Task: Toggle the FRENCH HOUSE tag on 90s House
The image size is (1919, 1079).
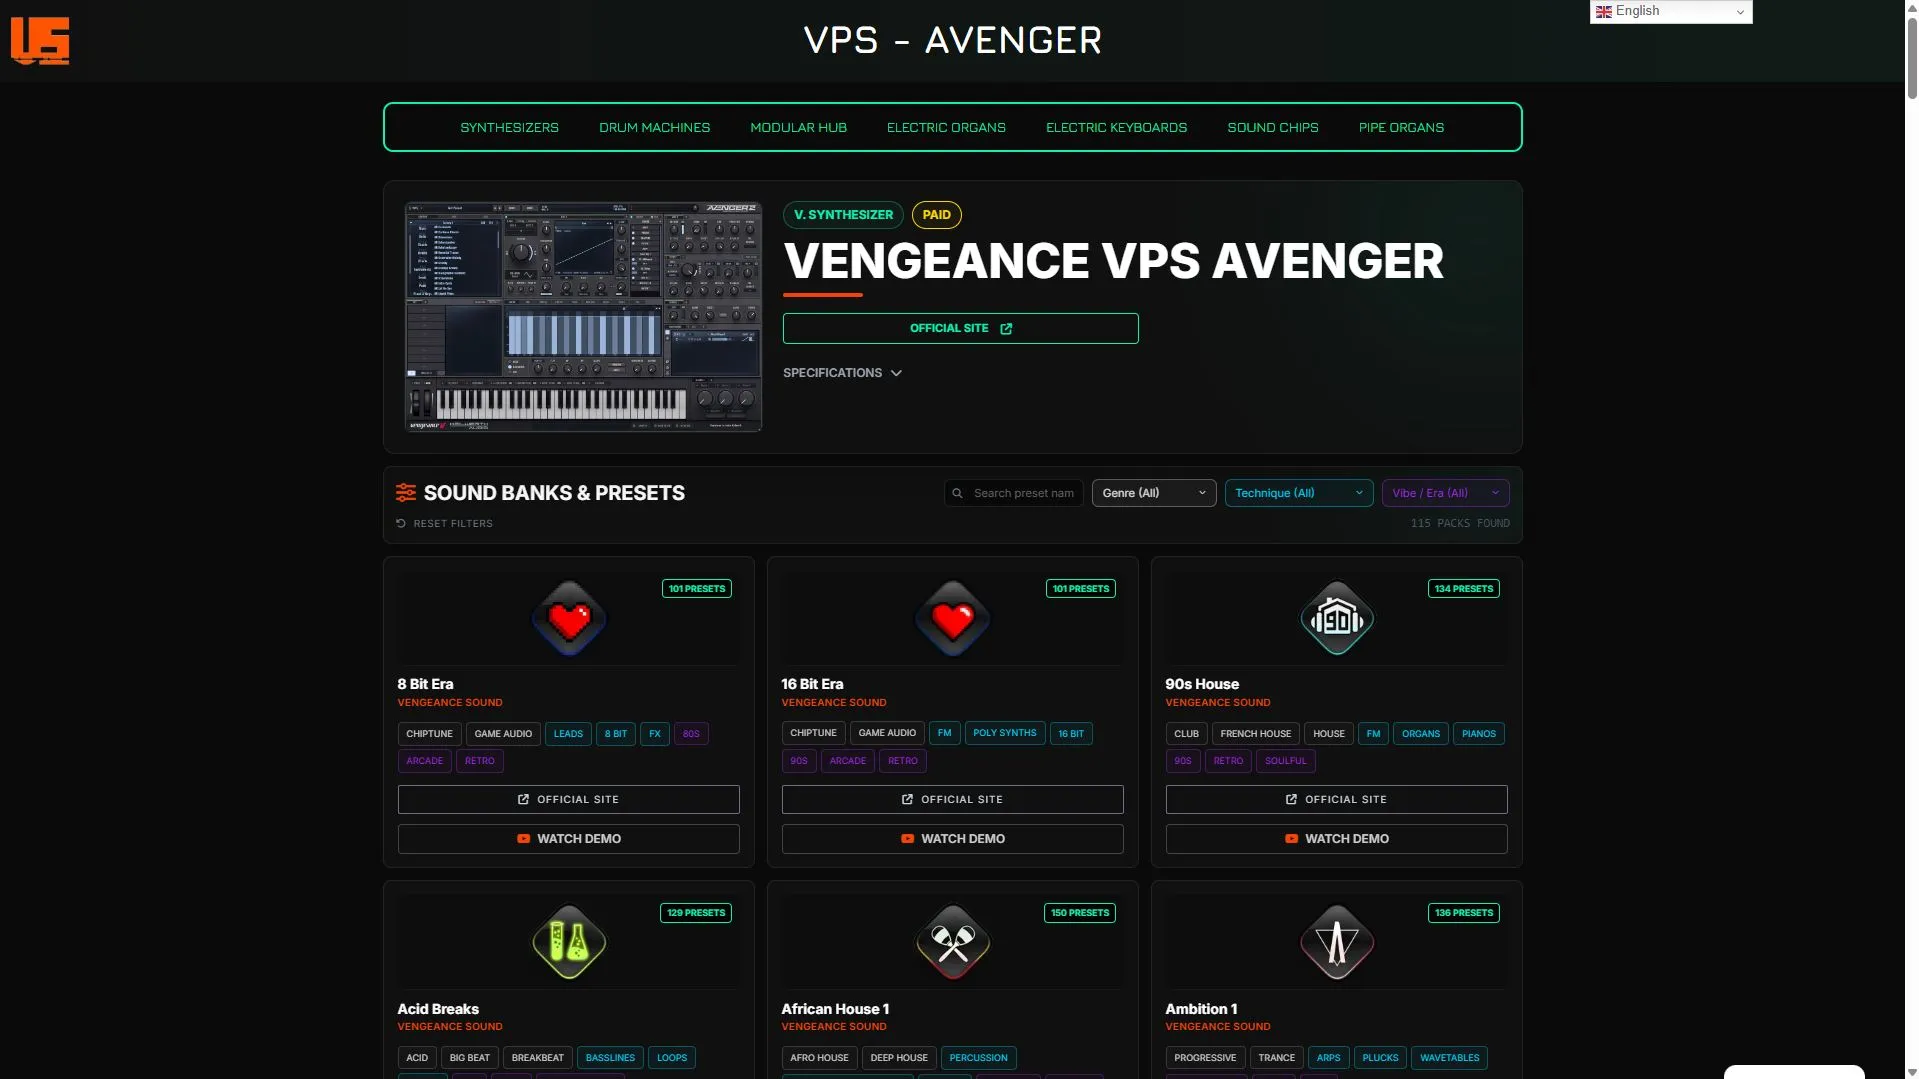Action: 1255,734
